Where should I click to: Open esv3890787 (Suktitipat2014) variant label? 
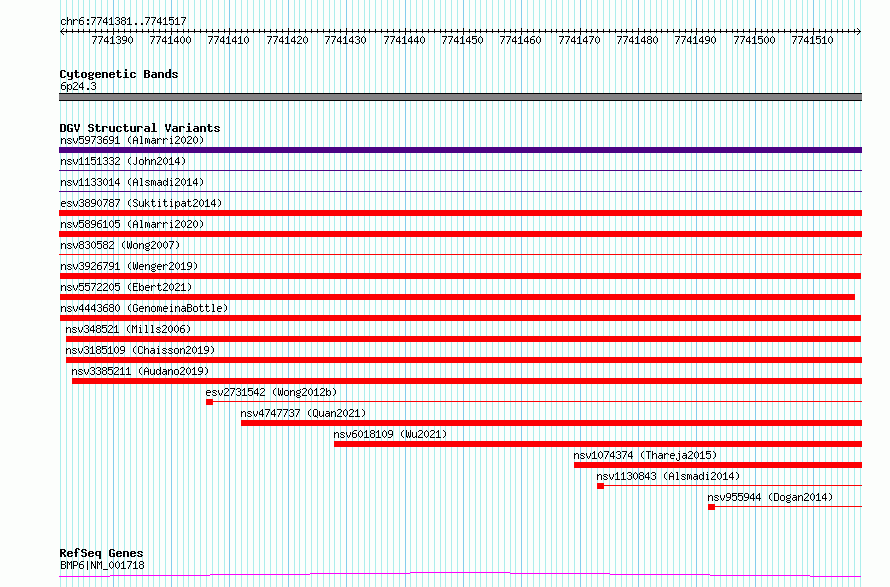click(141, 203)
